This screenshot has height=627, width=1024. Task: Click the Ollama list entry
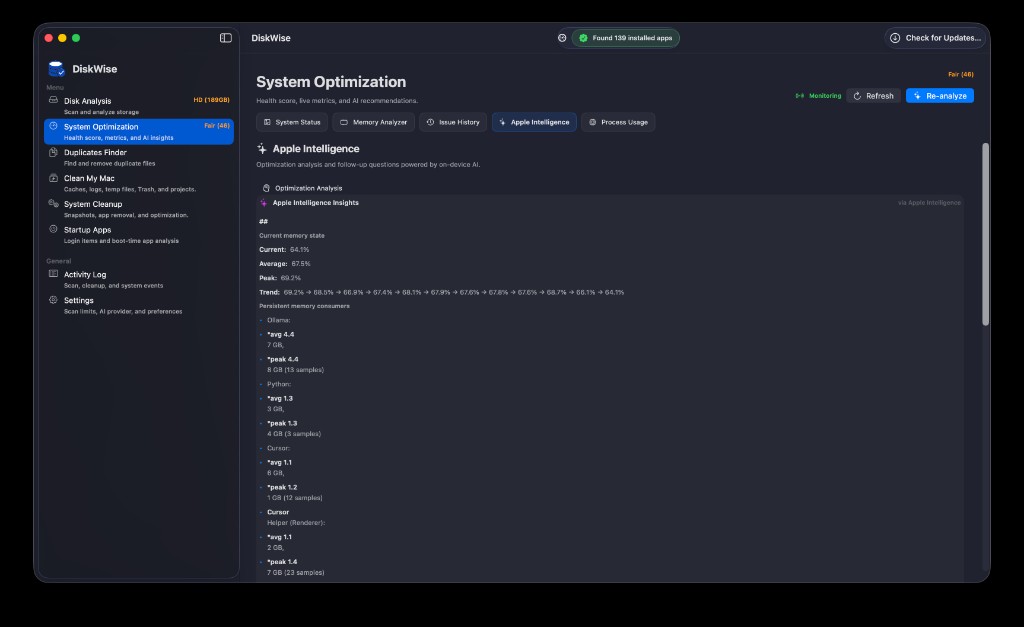click(x=279, y=321)
